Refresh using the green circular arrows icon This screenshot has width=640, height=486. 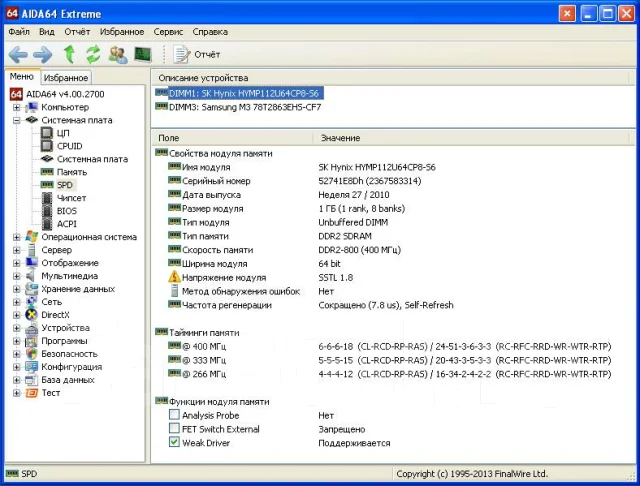pos(93,54)
